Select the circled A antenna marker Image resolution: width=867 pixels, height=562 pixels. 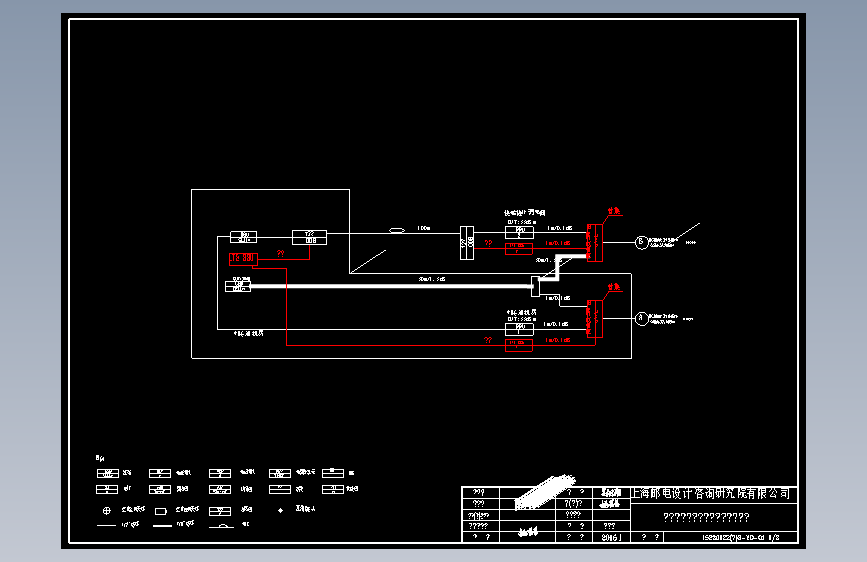pyautogui.click(x=641, y=319)
